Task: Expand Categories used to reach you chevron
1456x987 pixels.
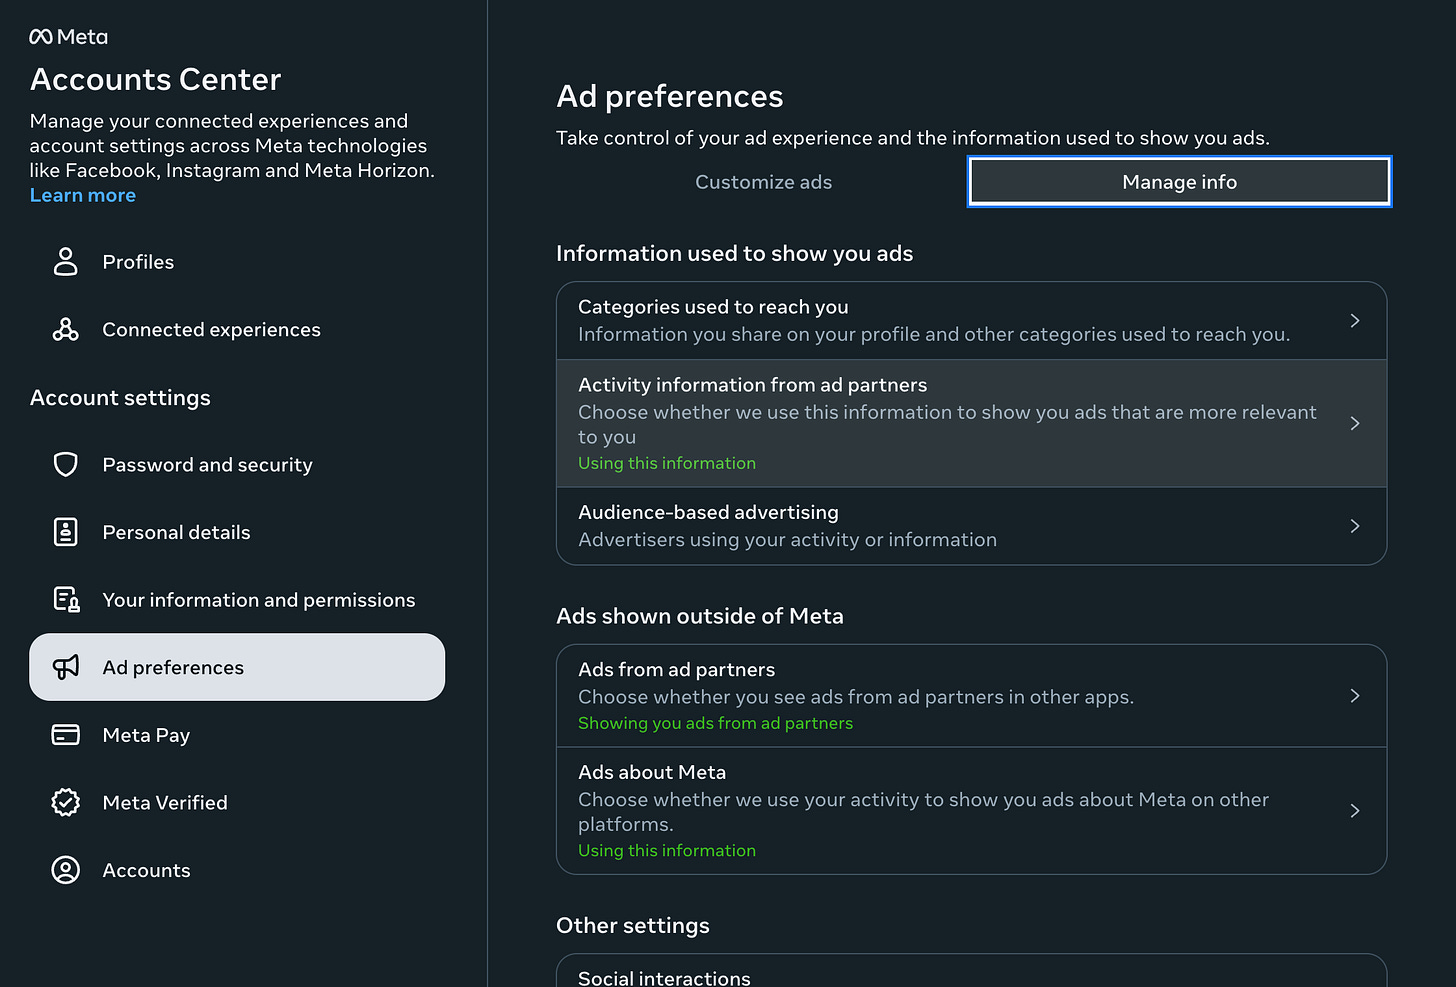Action: click(1355, 321)
